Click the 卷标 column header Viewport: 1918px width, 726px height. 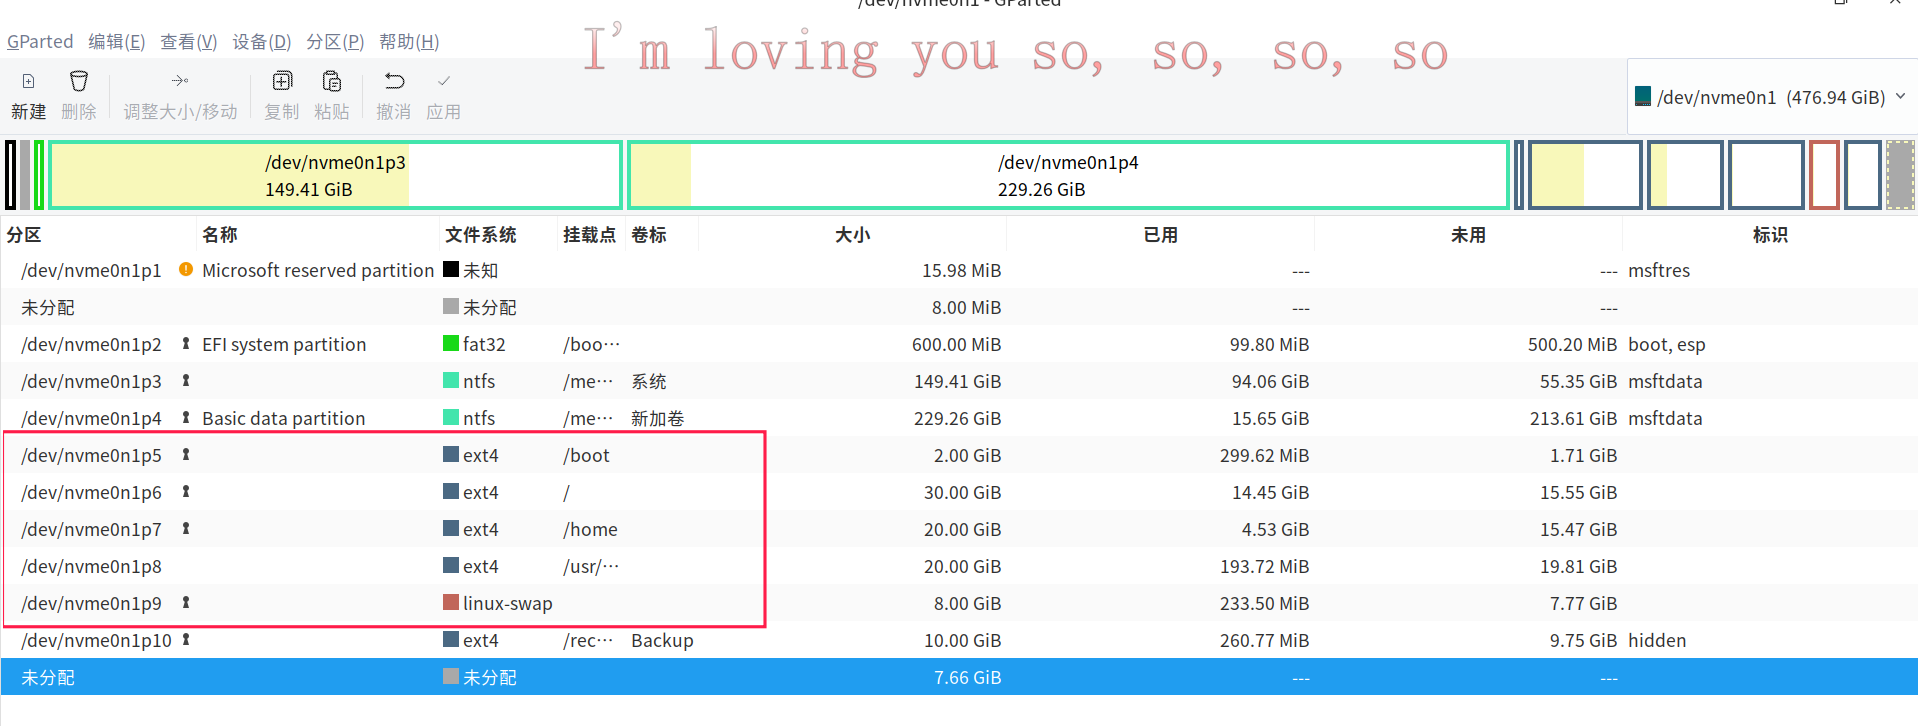click(x=662, y=235)
